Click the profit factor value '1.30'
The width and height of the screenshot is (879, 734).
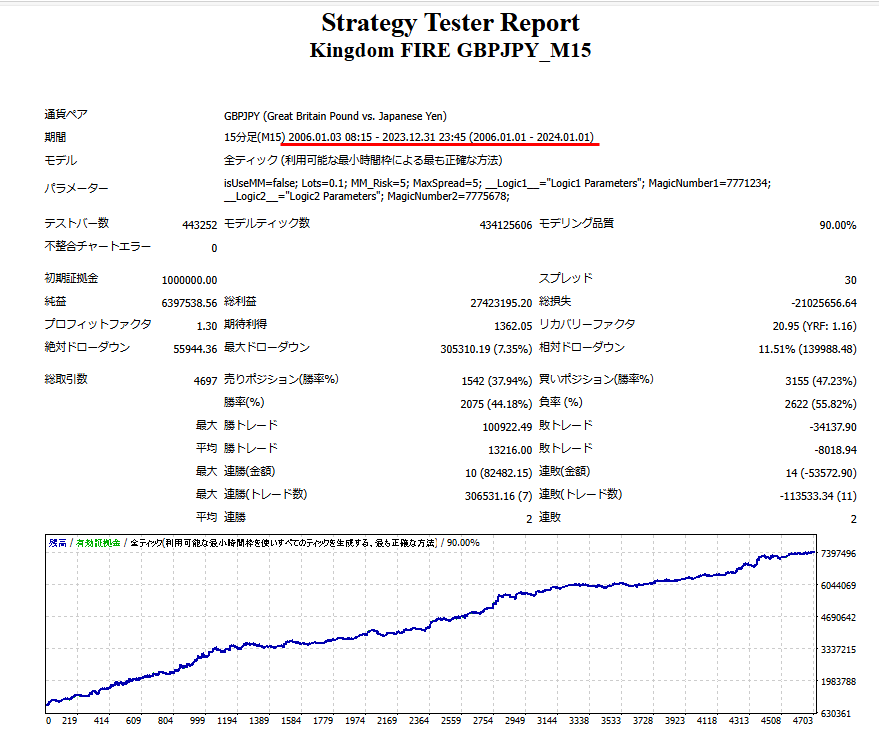[207, 326]
